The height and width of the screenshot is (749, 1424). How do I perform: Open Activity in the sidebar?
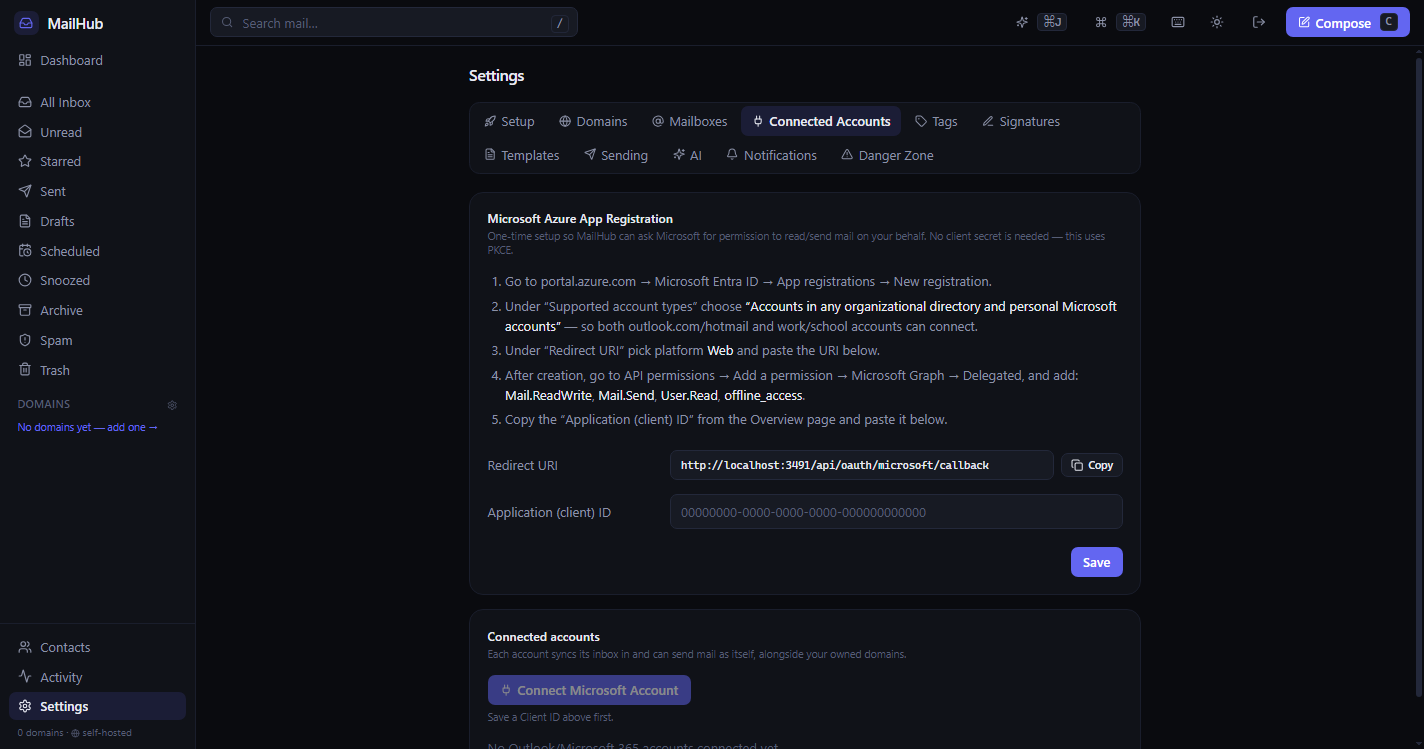[x=97, y=677]
